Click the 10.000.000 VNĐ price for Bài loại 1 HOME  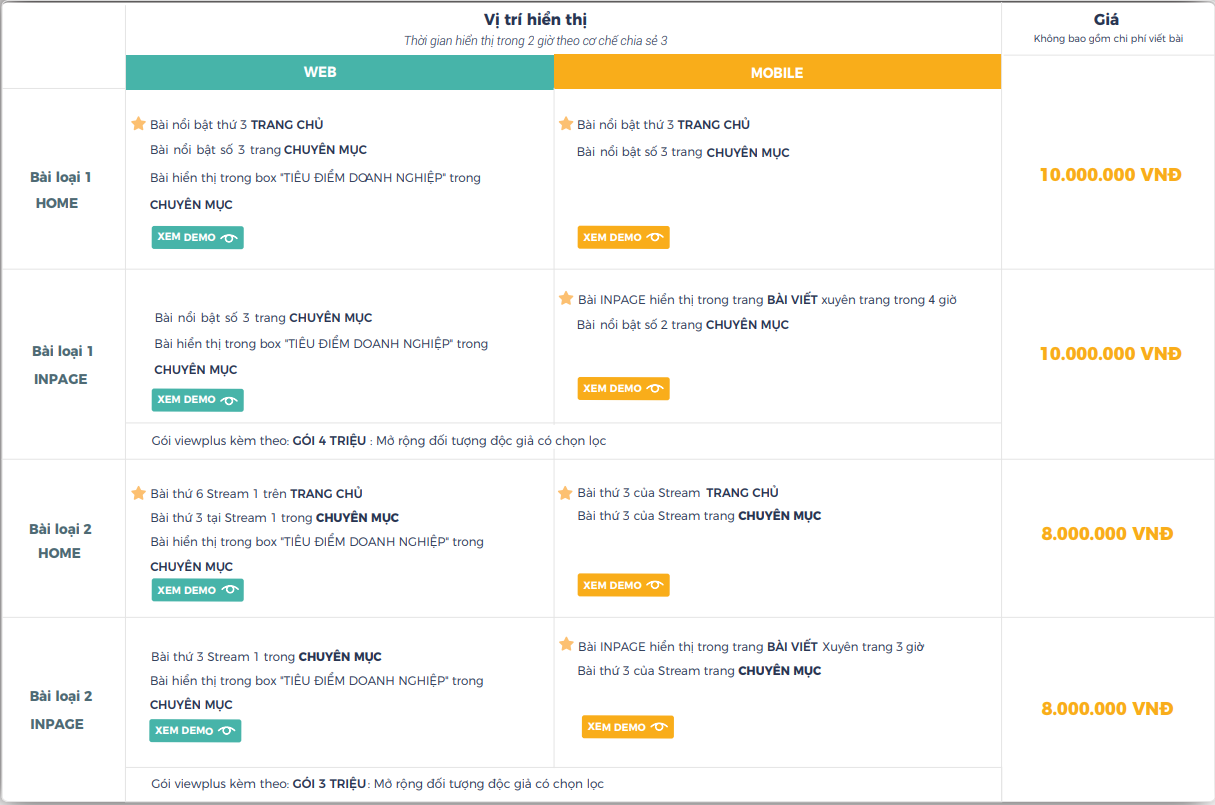click(x=1110, y=175)
